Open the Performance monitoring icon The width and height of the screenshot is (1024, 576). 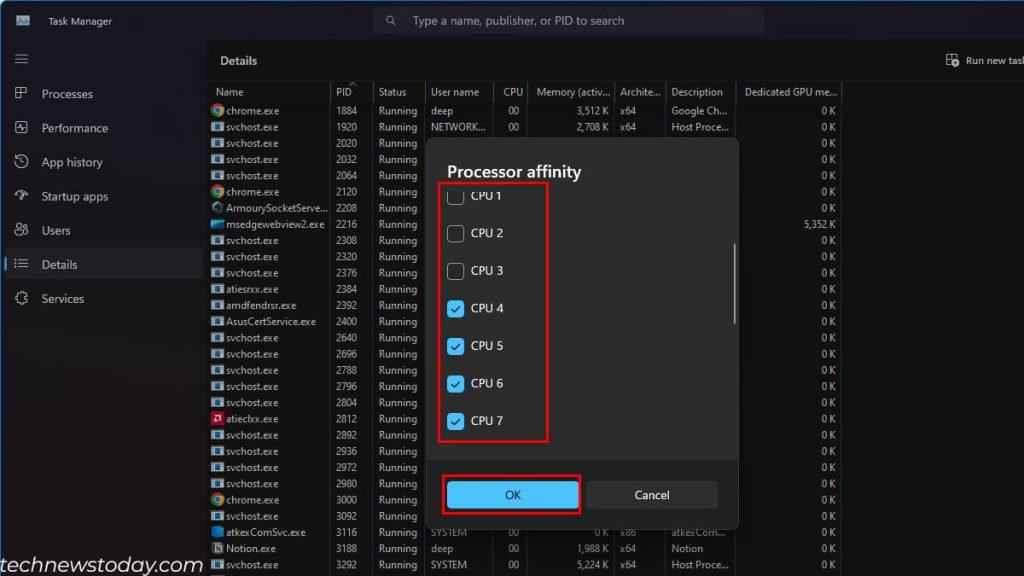coord(19,127)
